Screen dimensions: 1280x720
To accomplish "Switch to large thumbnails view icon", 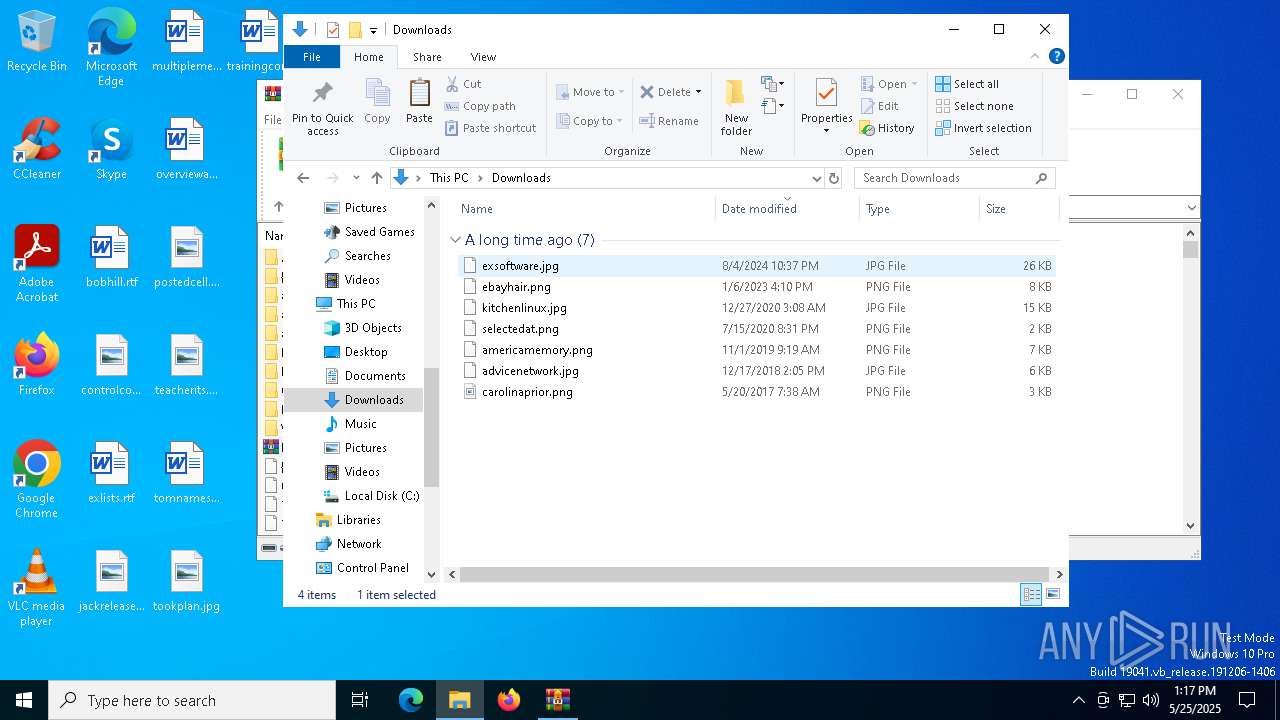I will click(1053, 594).
